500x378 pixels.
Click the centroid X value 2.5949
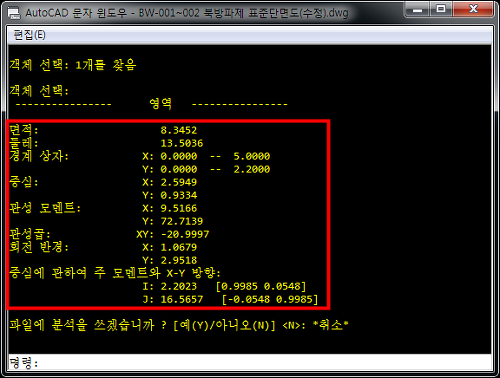pos(179,182)
